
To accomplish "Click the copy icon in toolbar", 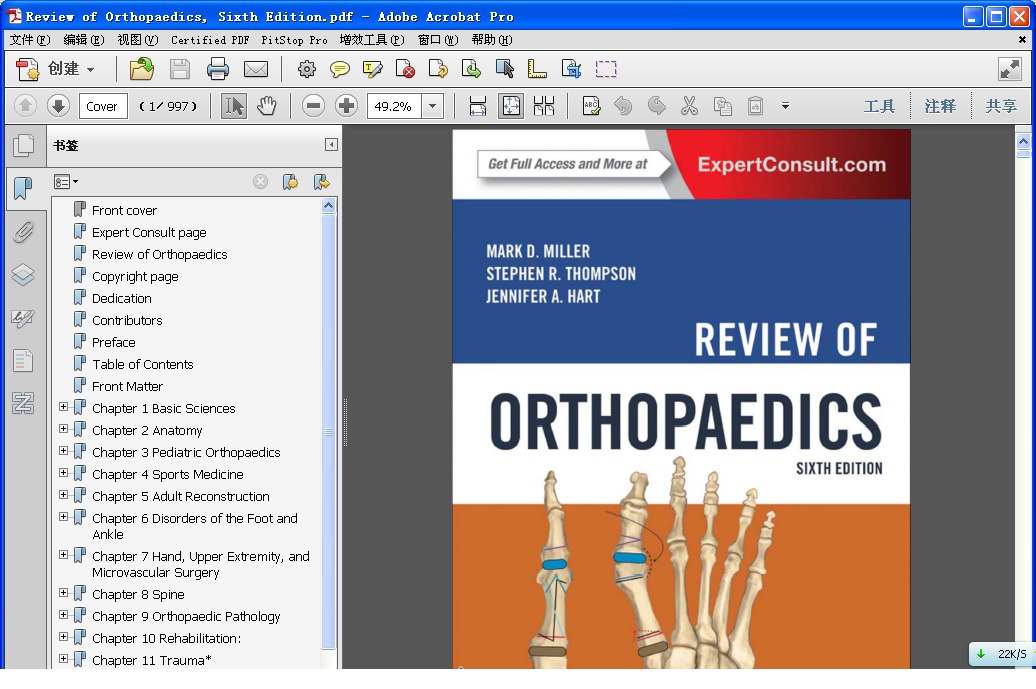I will (x=723, y=106).
